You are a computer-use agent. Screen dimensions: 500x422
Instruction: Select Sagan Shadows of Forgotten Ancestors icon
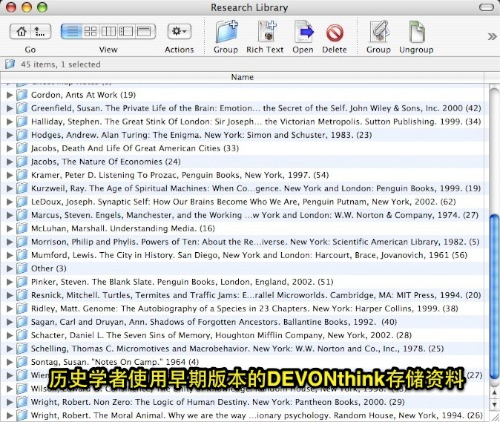(22, 322)
